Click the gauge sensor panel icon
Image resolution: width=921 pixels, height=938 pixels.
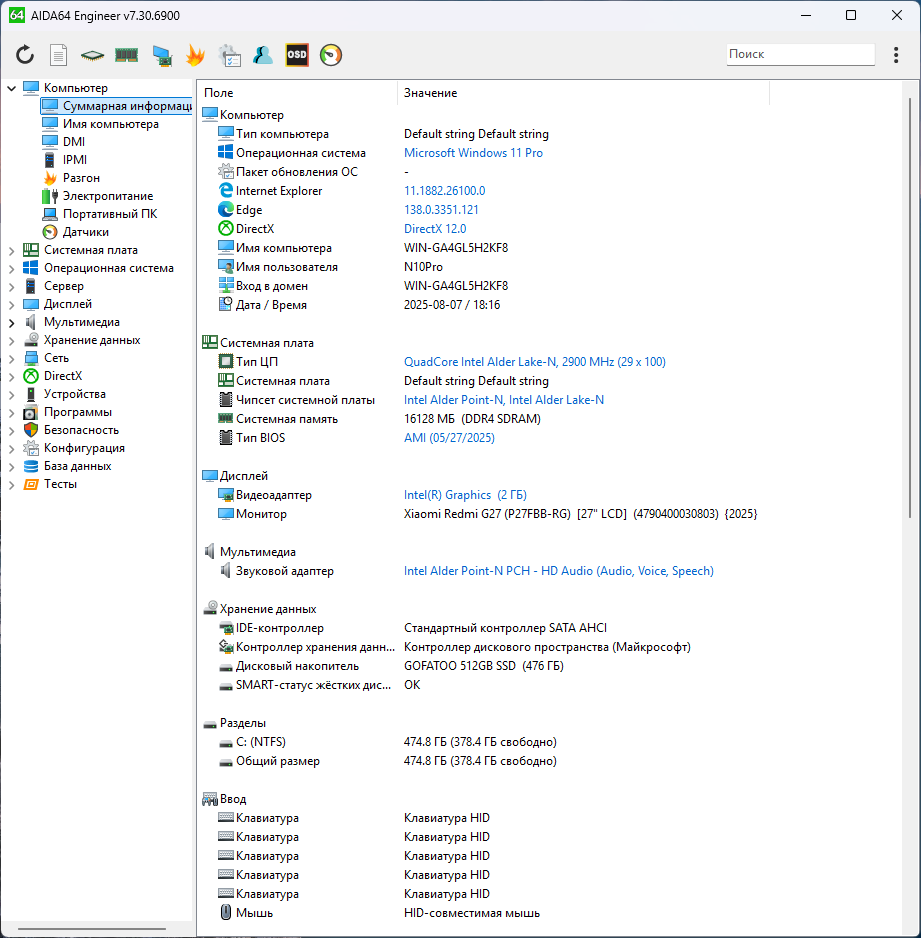point(331,55)
